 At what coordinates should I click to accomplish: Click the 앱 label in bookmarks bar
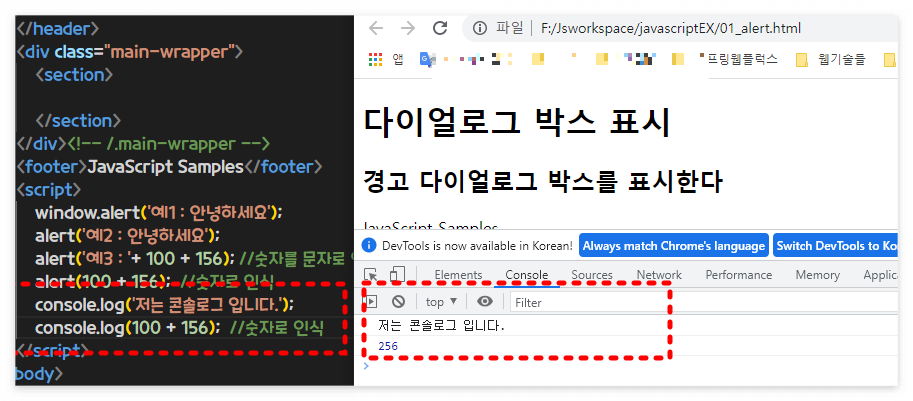(398, 59)
